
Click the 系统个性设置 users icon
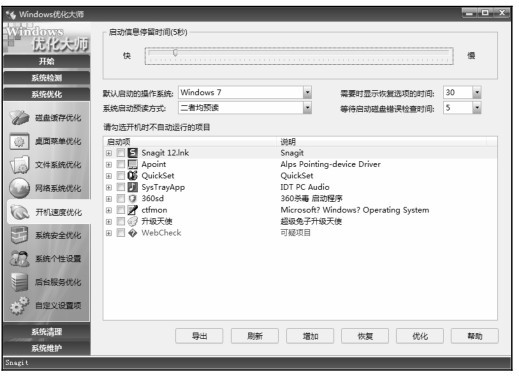coord(19,258)
